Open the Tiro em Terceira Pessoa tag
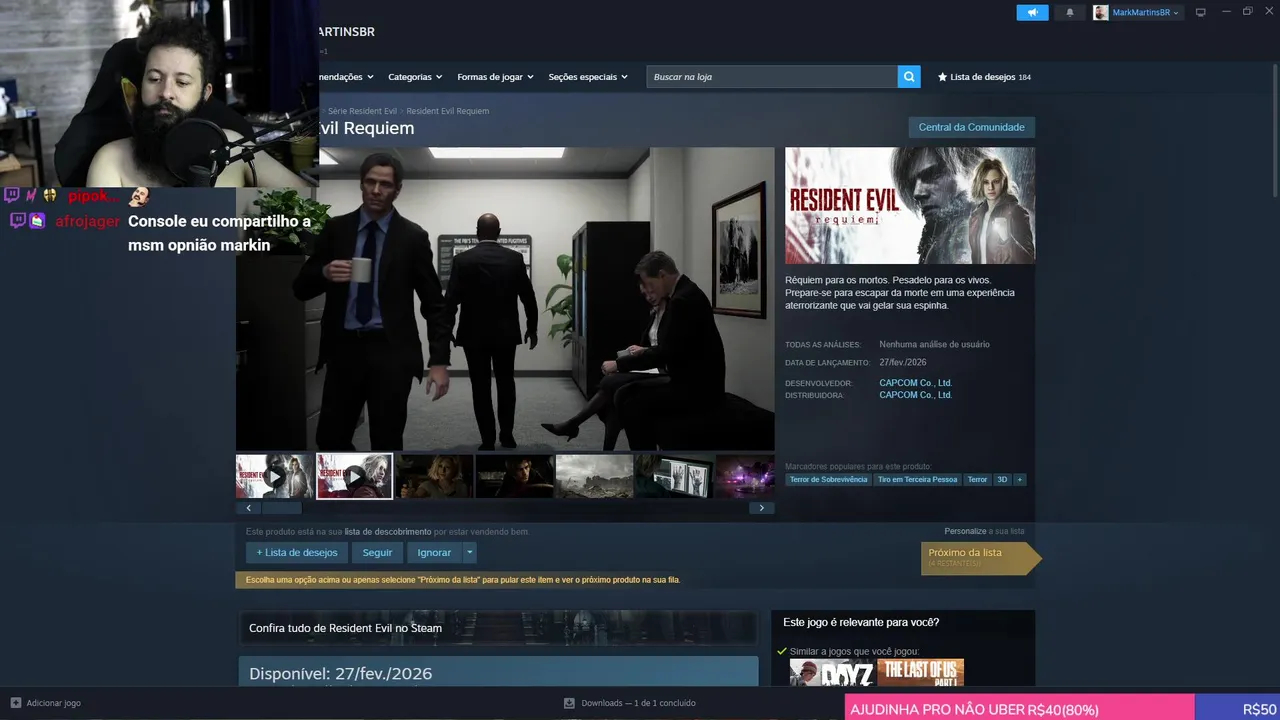1280x720 pixels. click(x=917, y=480)
